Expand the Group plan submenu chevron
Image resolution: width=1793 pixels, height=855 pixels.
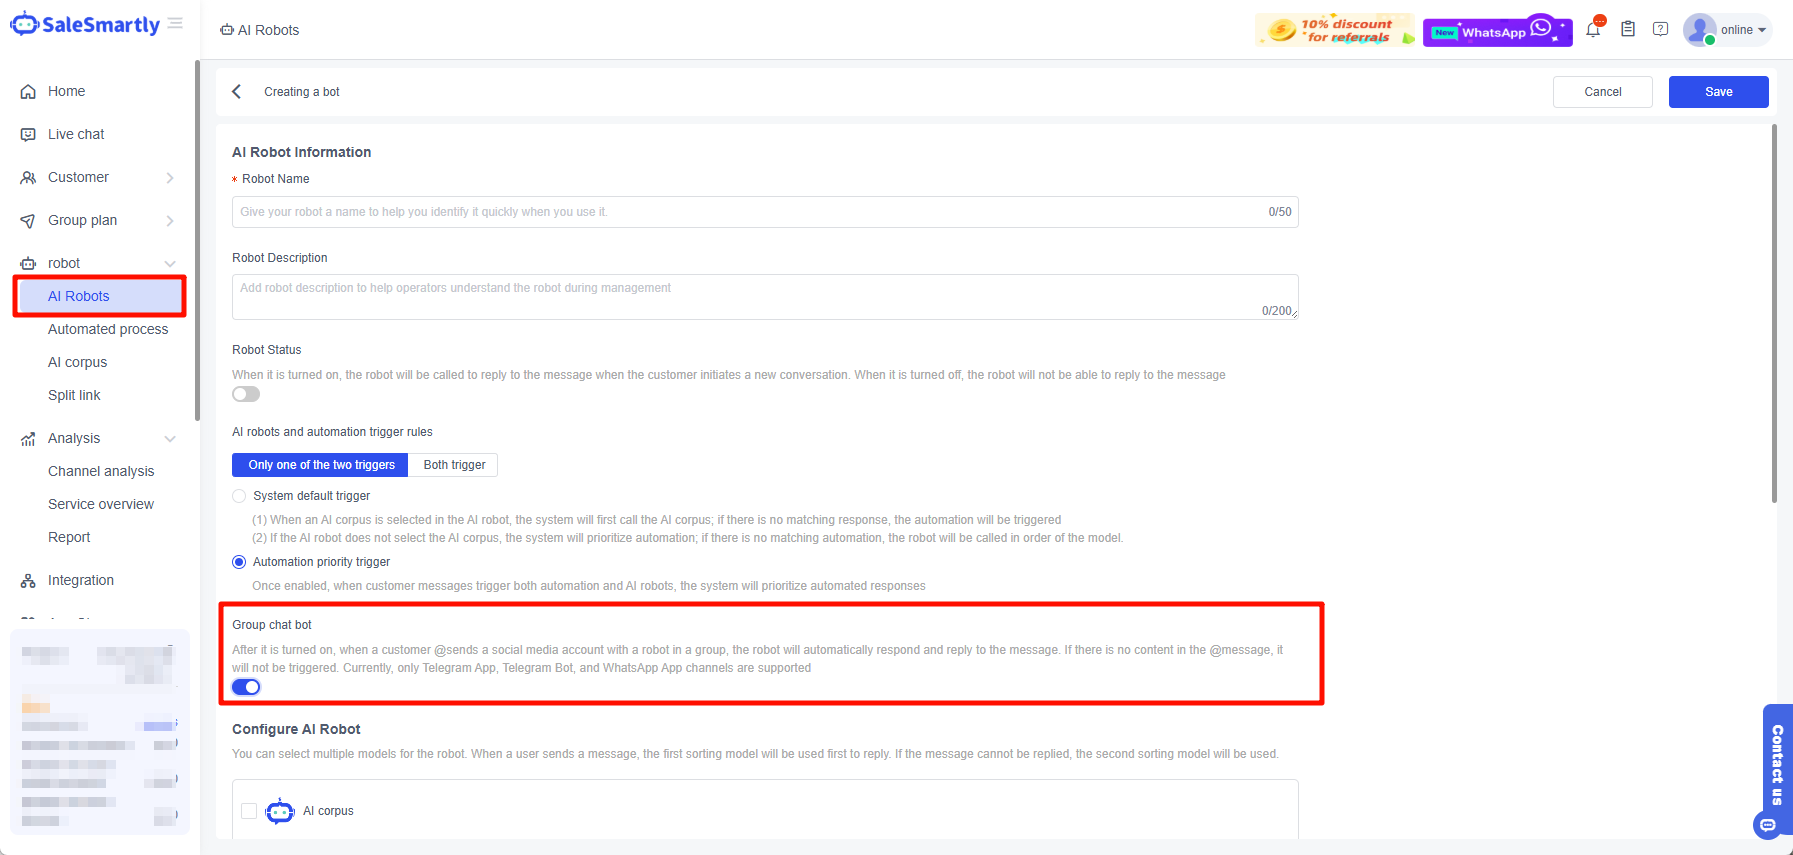point(170,221)
